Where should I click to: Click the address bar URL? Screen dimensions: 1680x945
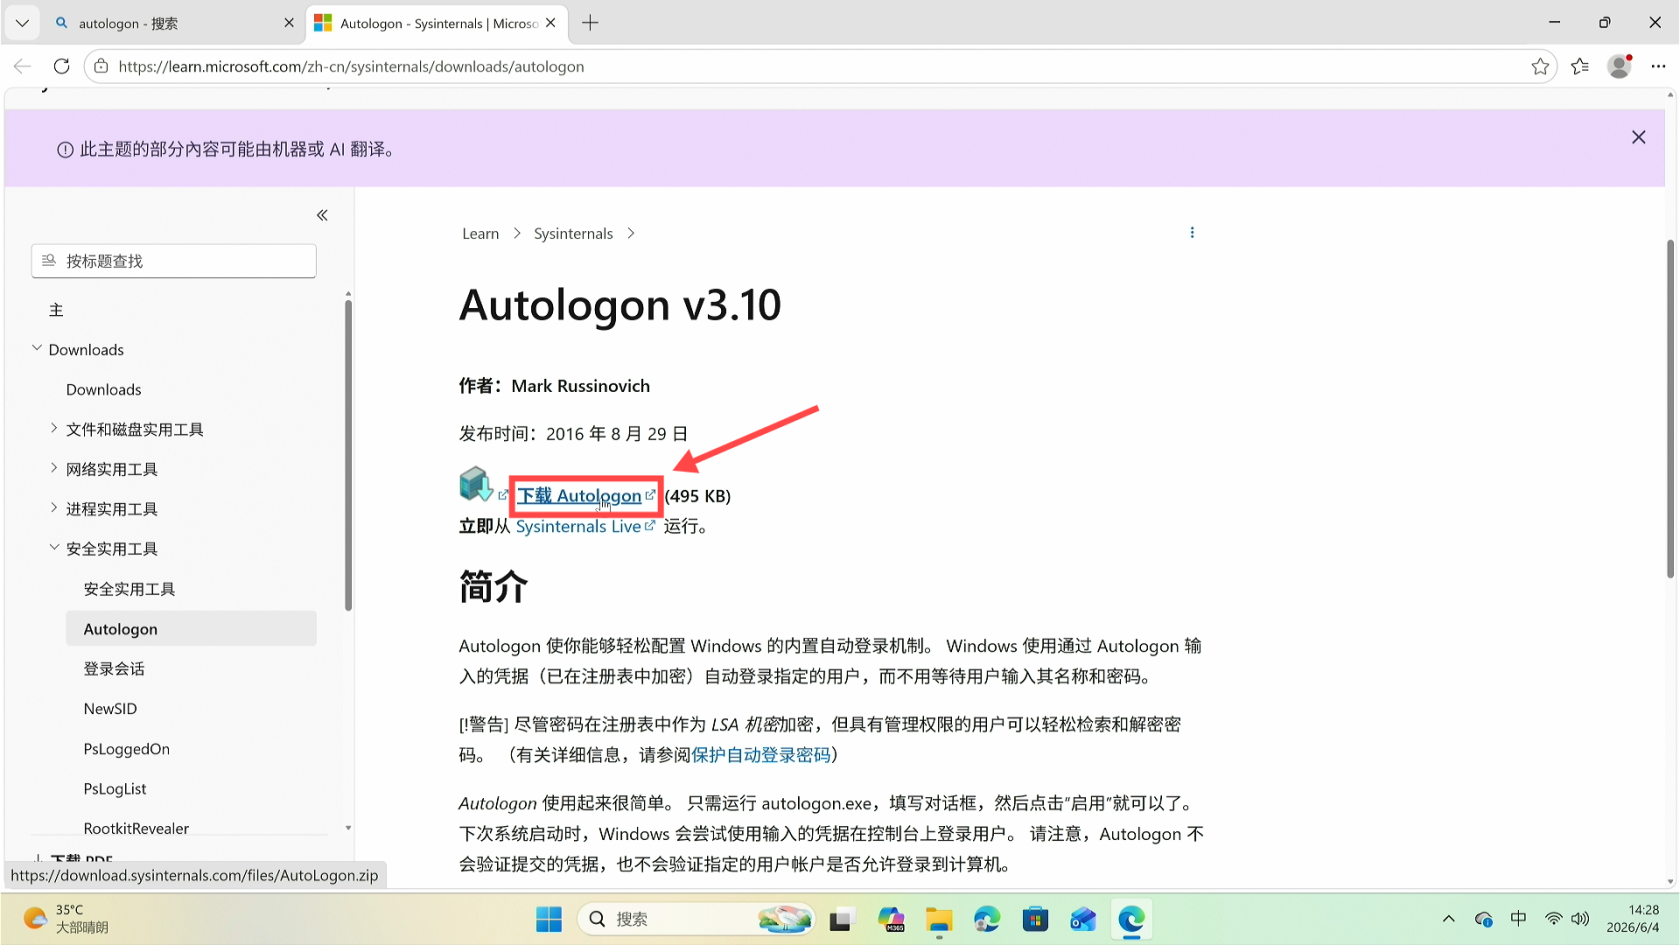click(x=351, y=66)
